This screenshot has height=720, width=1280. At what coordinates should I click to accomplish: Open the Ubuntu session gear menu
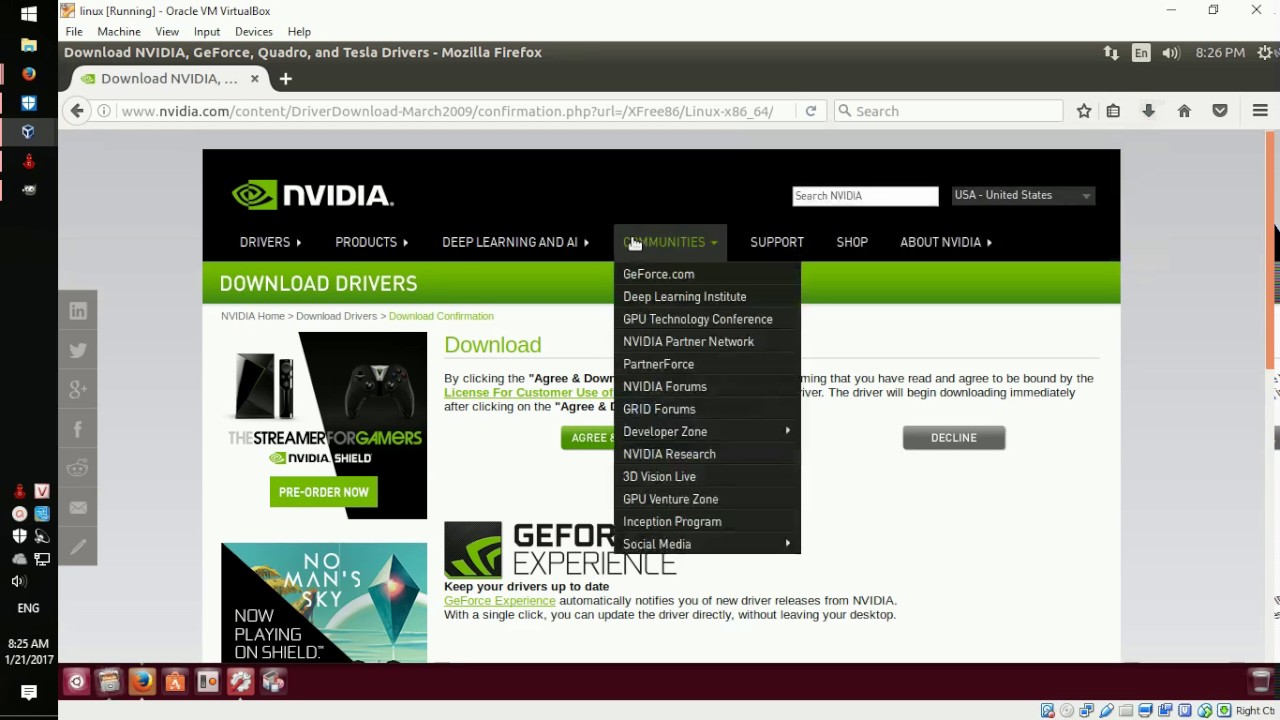tap(1264, 53)
